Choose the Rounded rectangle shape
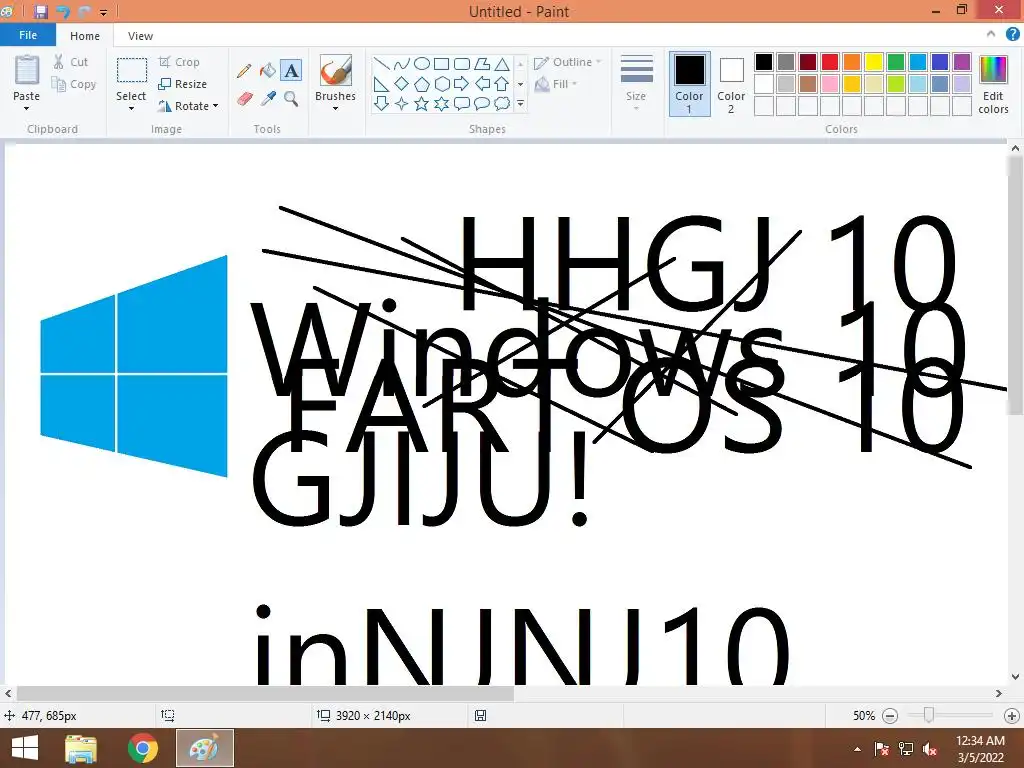The image size is (1024, 768). [x=462, y=63]
